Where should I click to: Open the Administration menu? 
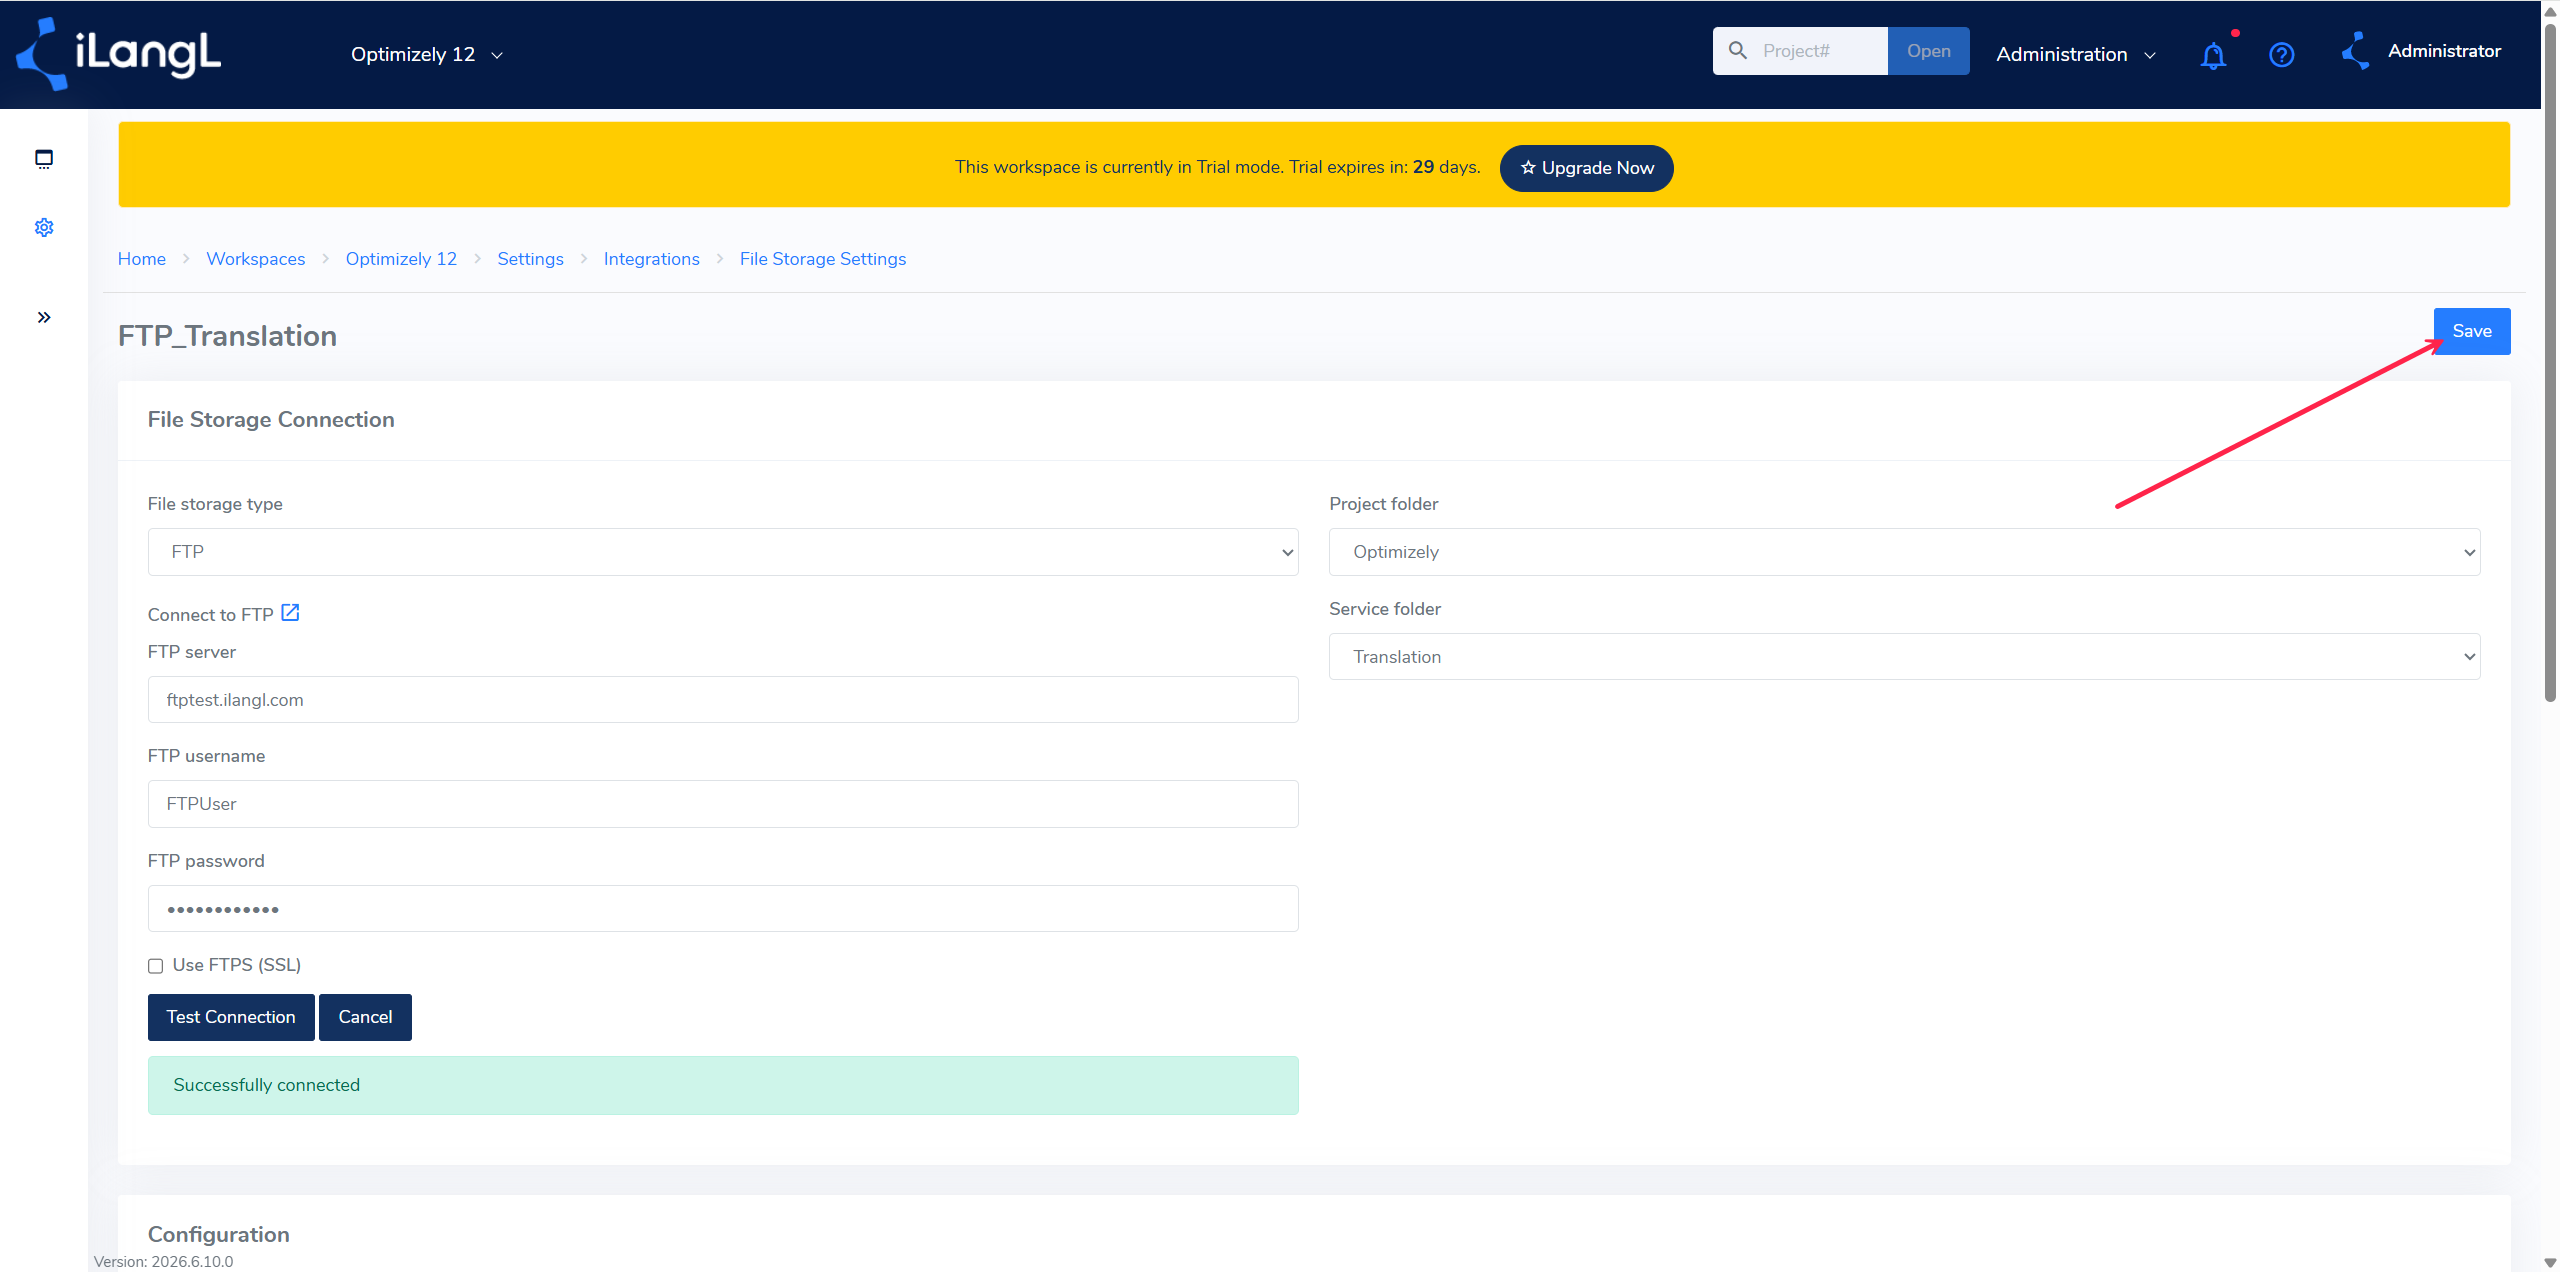click(x=2076, y=55)
